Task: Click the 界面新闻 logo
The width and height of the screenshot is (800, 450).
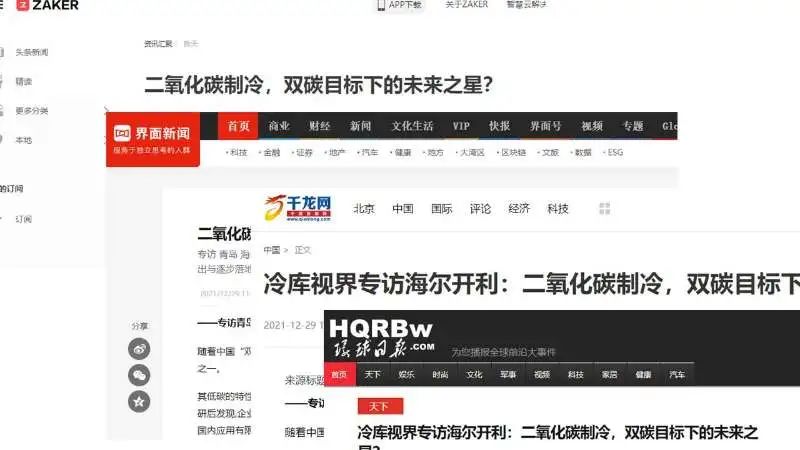Action: click(x=153, y=139)
